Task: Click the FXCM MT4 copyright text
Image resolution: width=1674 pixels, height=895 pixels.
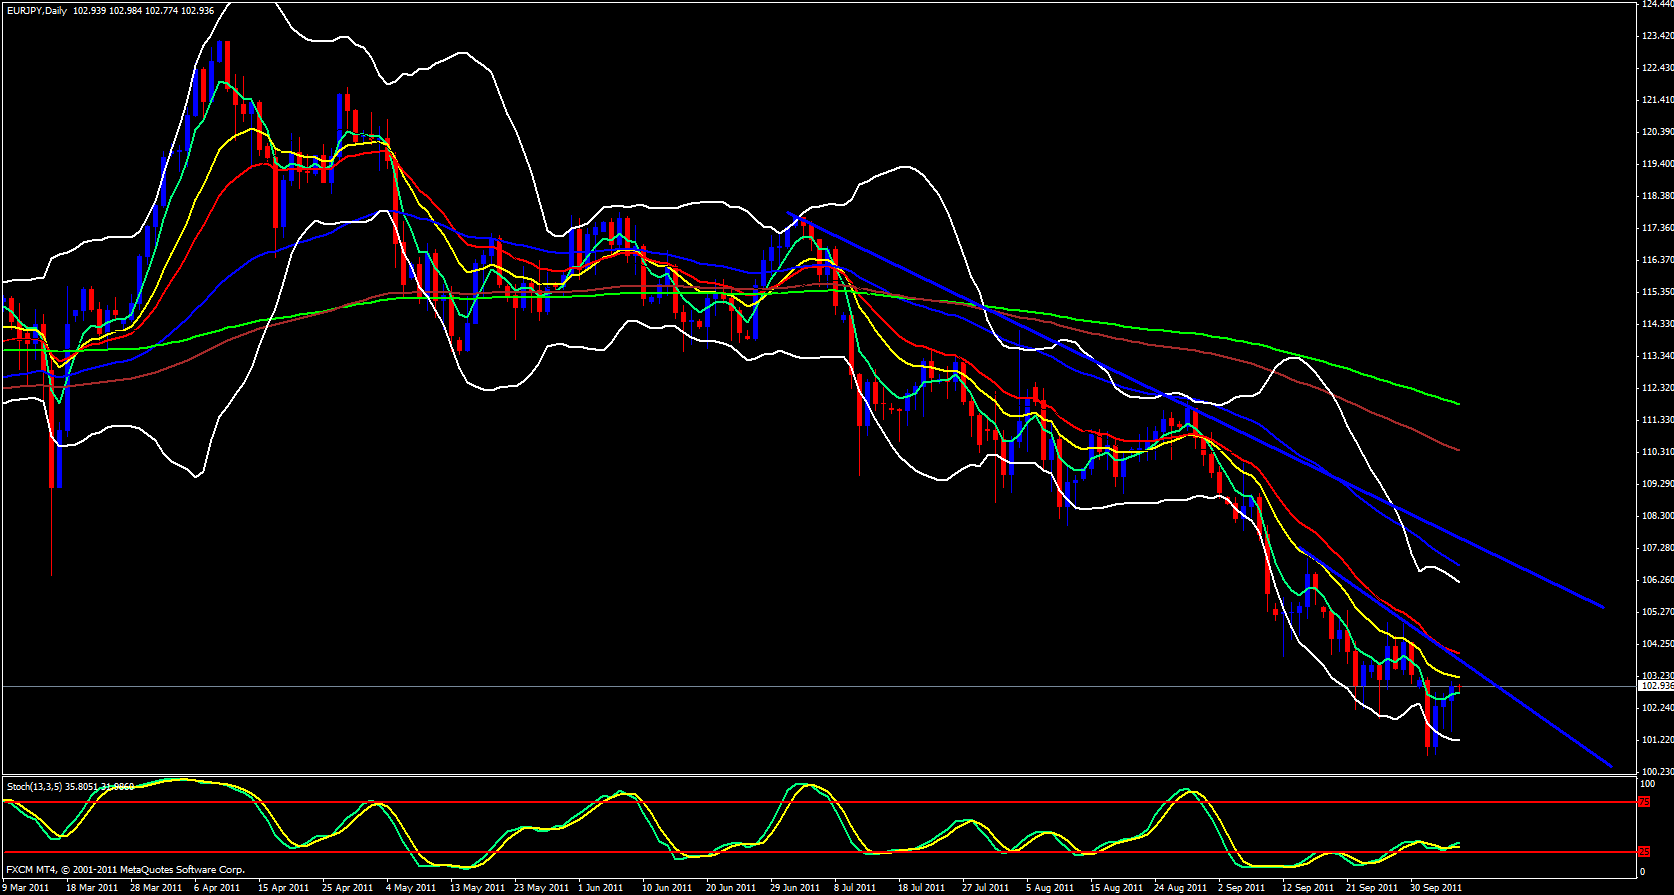Action: pos(125,870)
